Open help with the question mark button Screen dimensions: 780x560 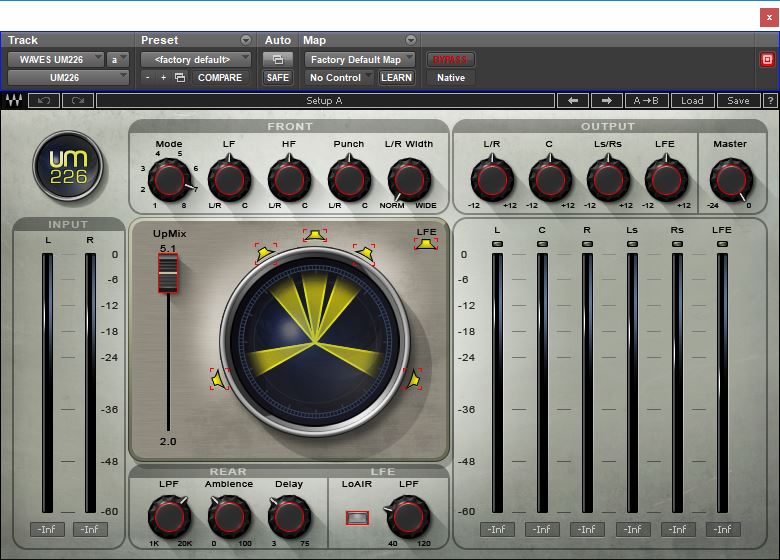tap(771, 100)
